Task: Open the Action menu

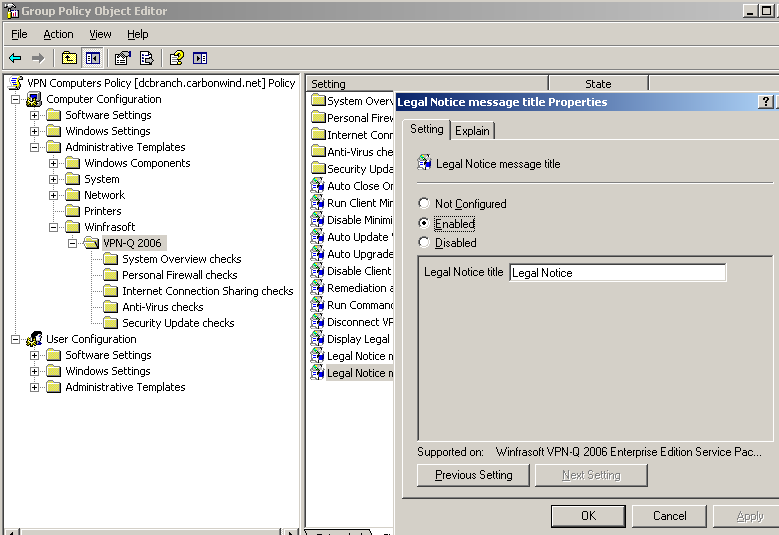Action: (58, 34)
